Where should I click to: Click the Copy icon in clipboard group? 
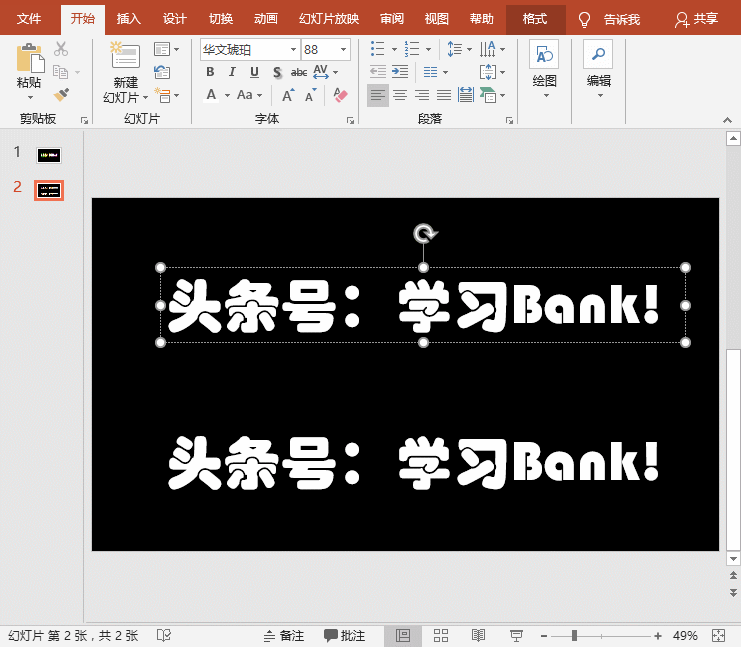60,72
